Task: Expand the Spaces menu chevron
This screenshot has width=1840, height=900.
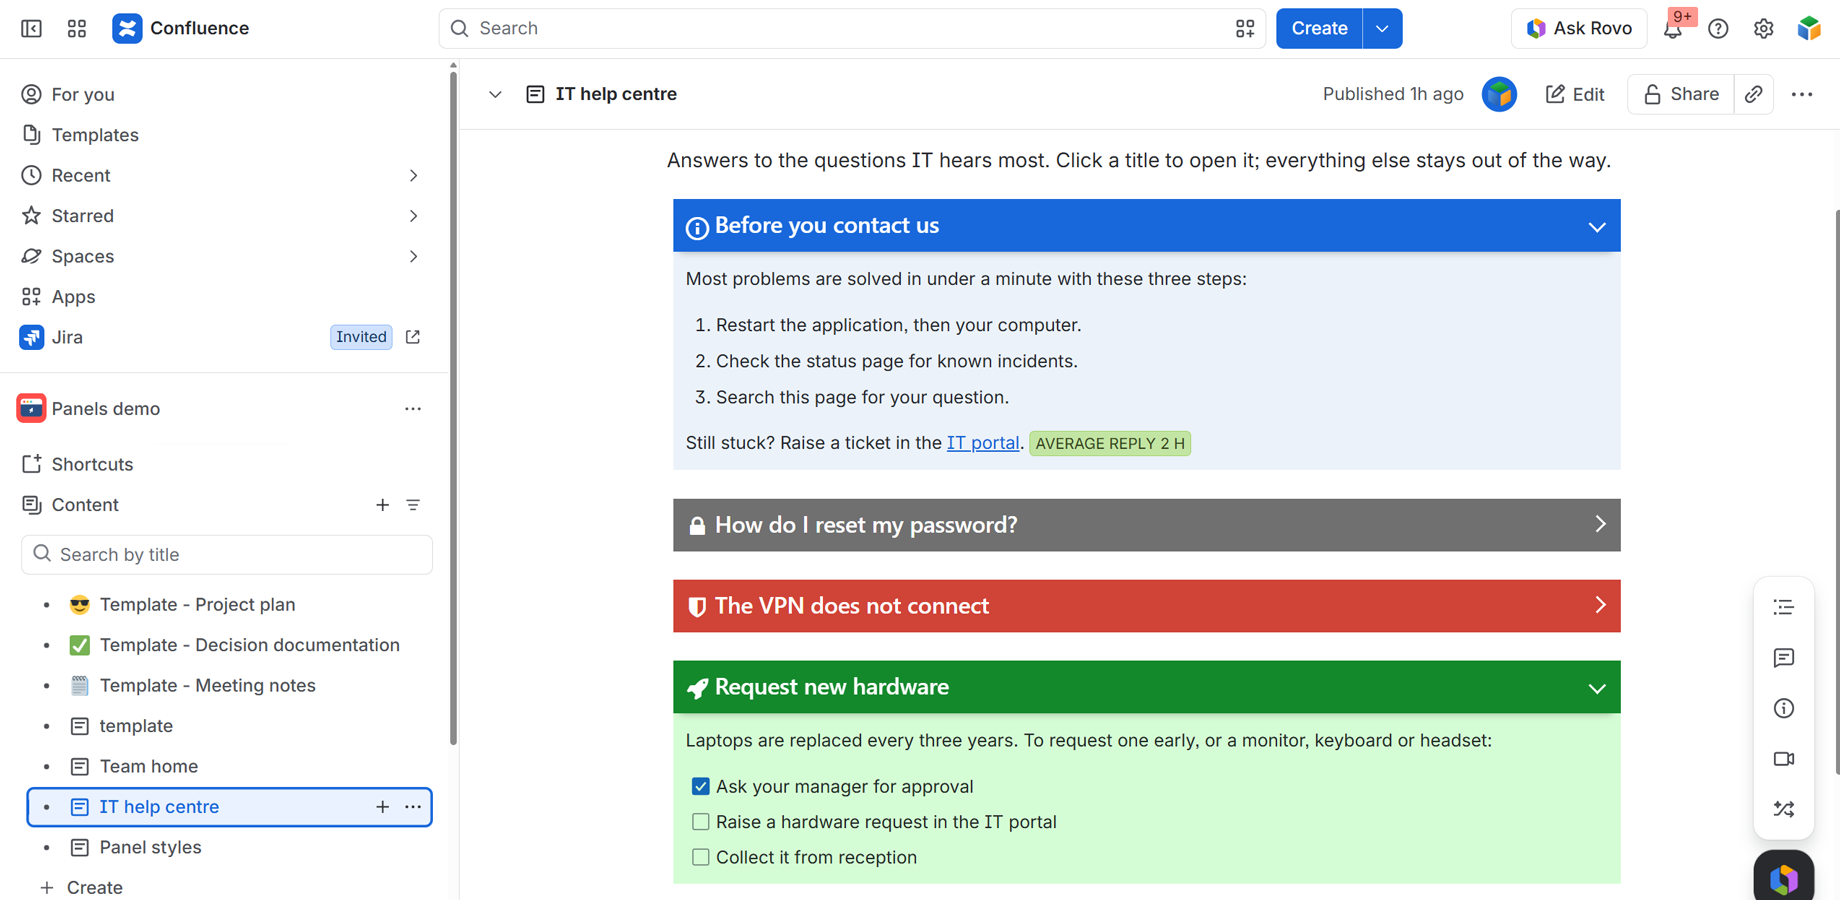Action: click(413, 257)
